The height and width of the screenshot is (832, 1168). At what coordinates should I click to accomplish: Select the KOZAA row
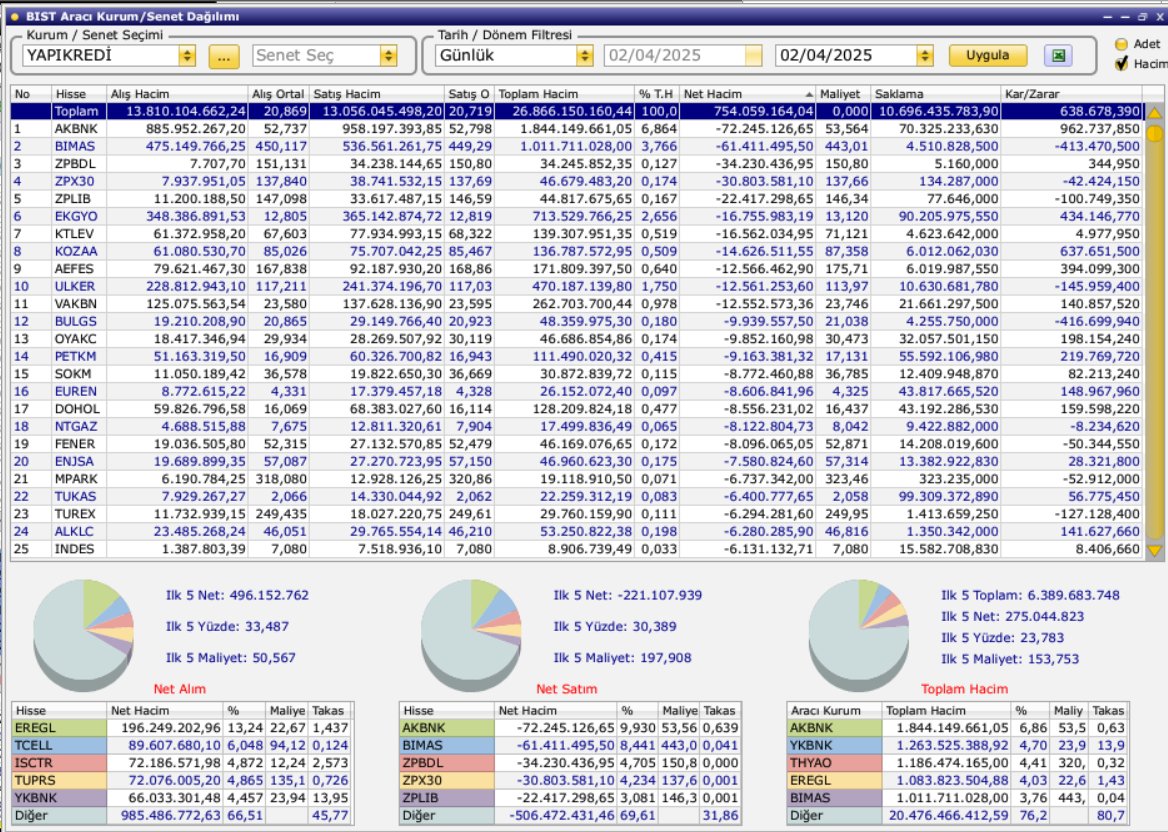tap(577, 251)
